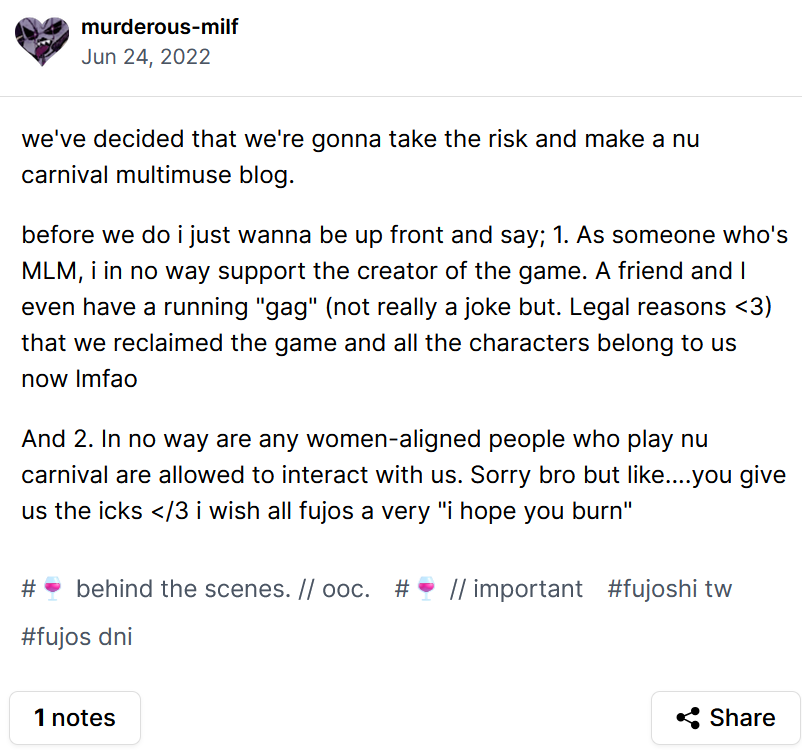
Task: Click the first paragraph about the multimuse blog
Action: tap(360, 157)
